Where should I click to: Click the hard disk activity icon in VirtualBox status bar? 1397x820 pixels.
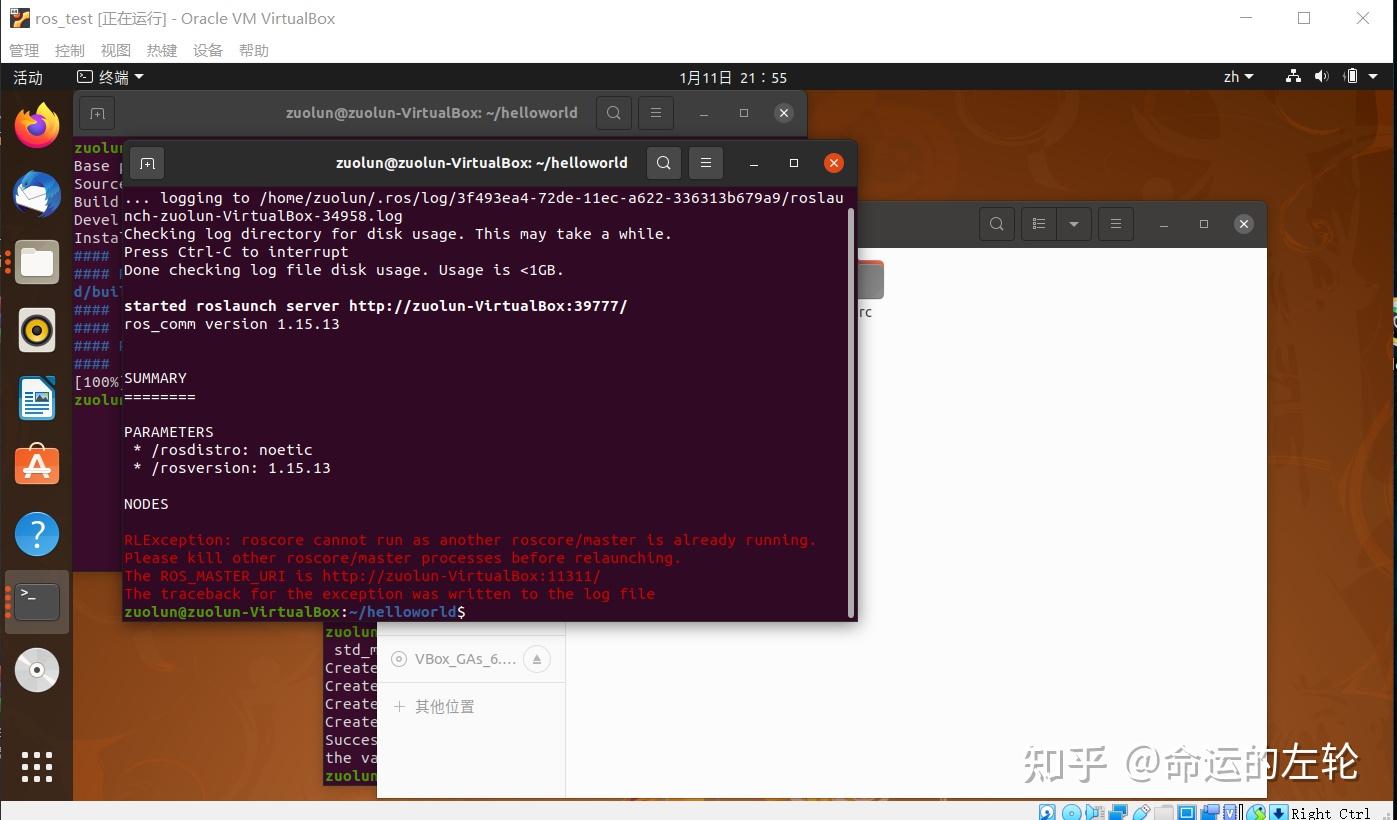[x=1046, y=811]
